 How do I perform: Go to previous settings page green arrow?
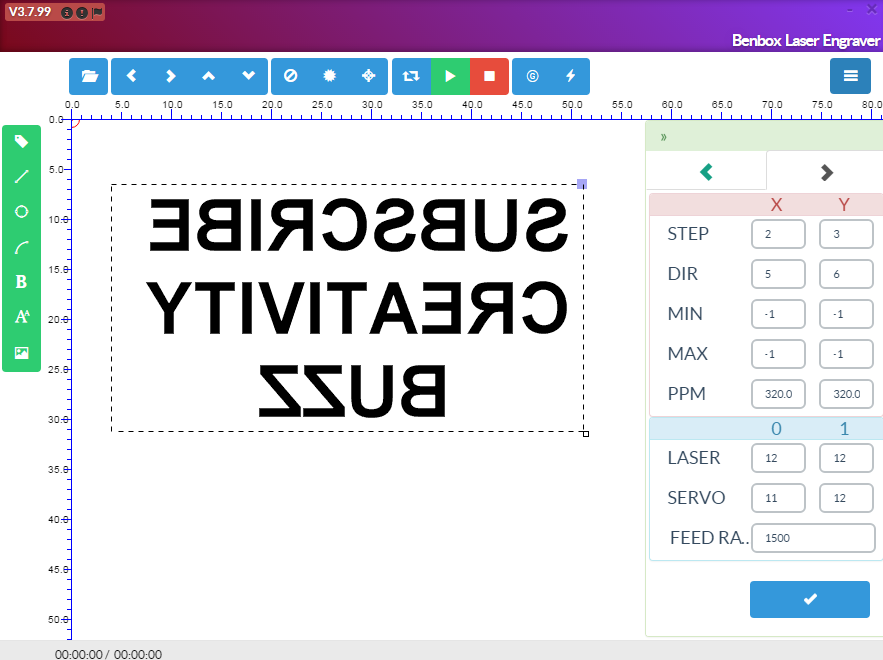(706, 172)
